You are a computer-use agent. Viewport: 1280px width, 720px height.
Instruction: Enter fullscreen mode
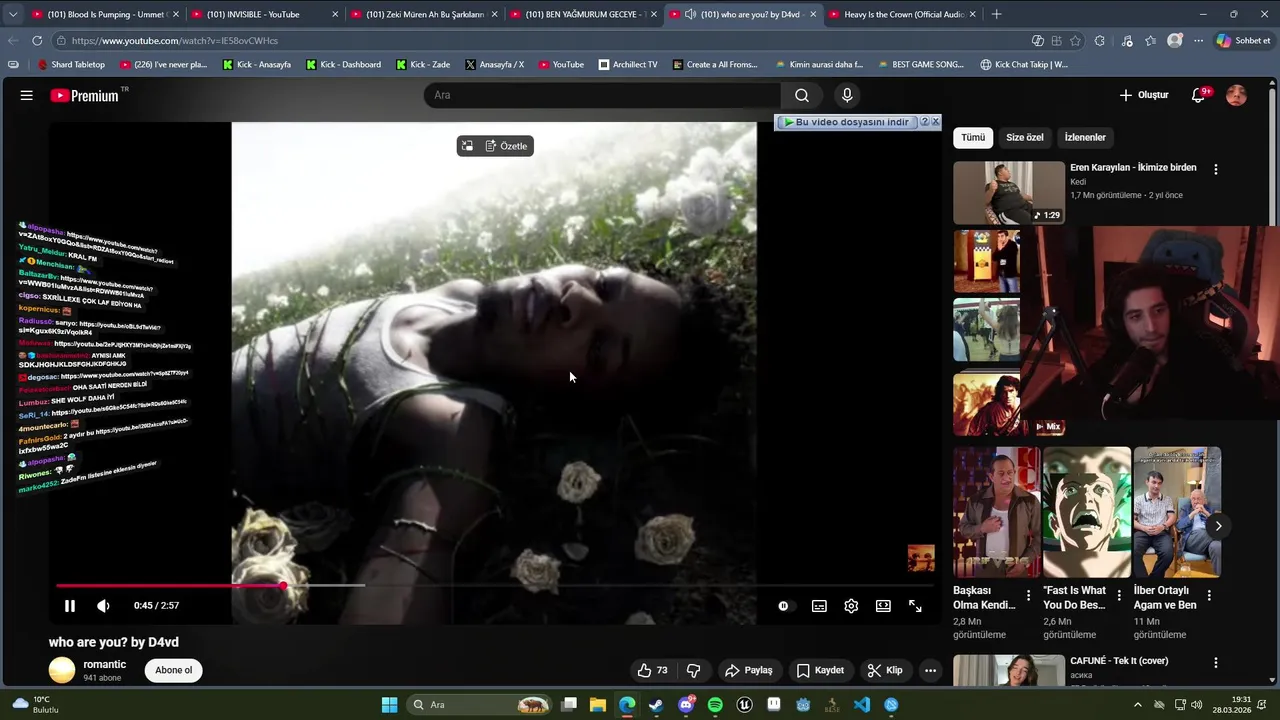click(x=915, y=606)
